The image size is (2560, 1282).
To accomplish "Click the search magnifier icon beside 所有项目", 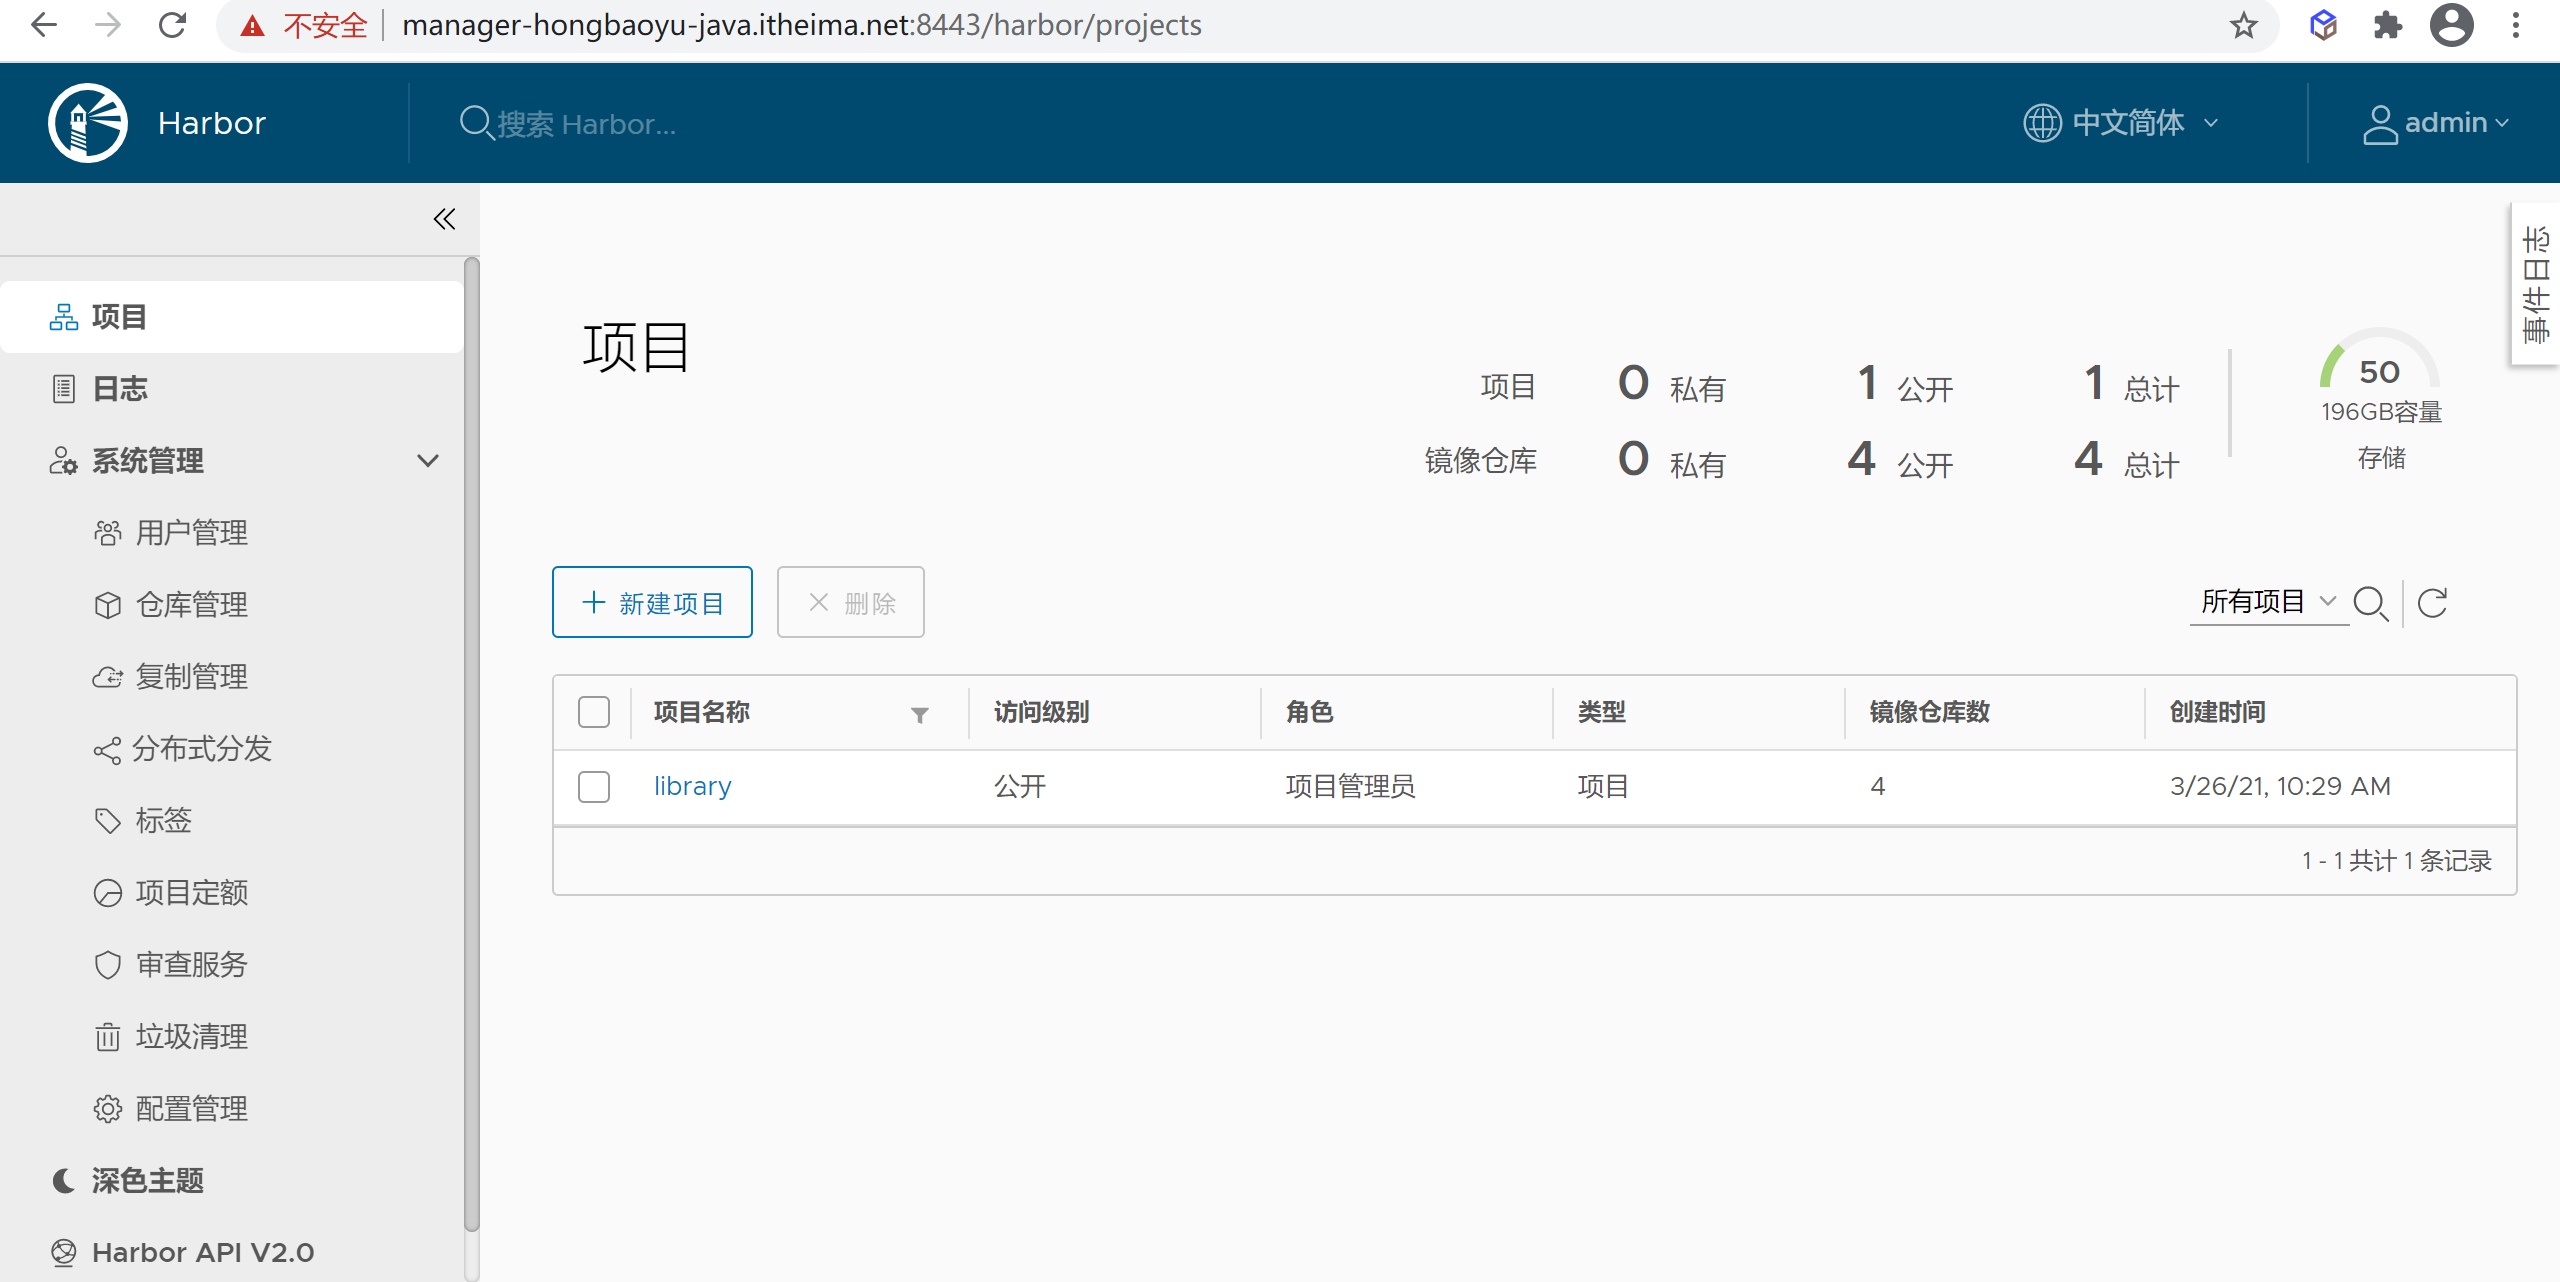I will pyautogui.click(x=2370, y=603).
